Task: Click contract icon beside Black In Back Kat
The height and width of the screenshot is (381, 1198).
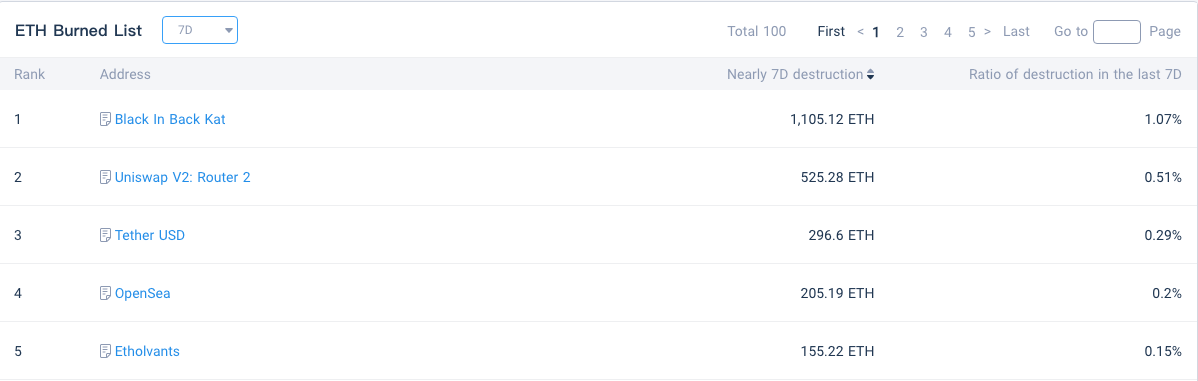Action: pyautogui.click(x=105, y=119)
